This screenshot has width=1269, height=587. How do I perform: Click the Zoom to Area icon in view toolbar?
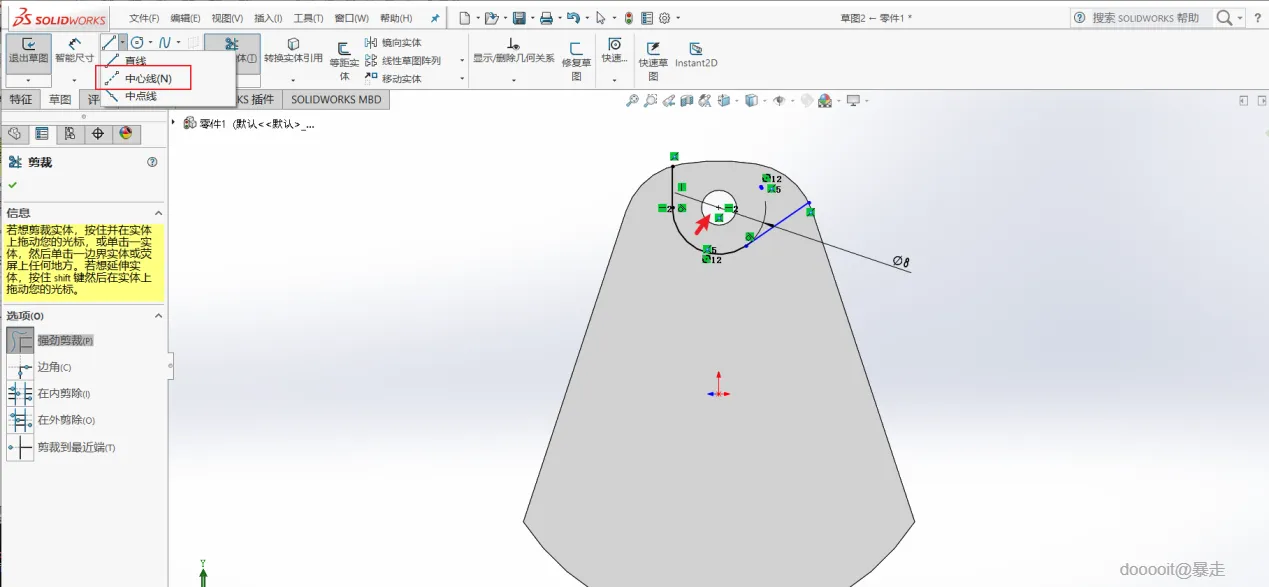click(651, 100)
